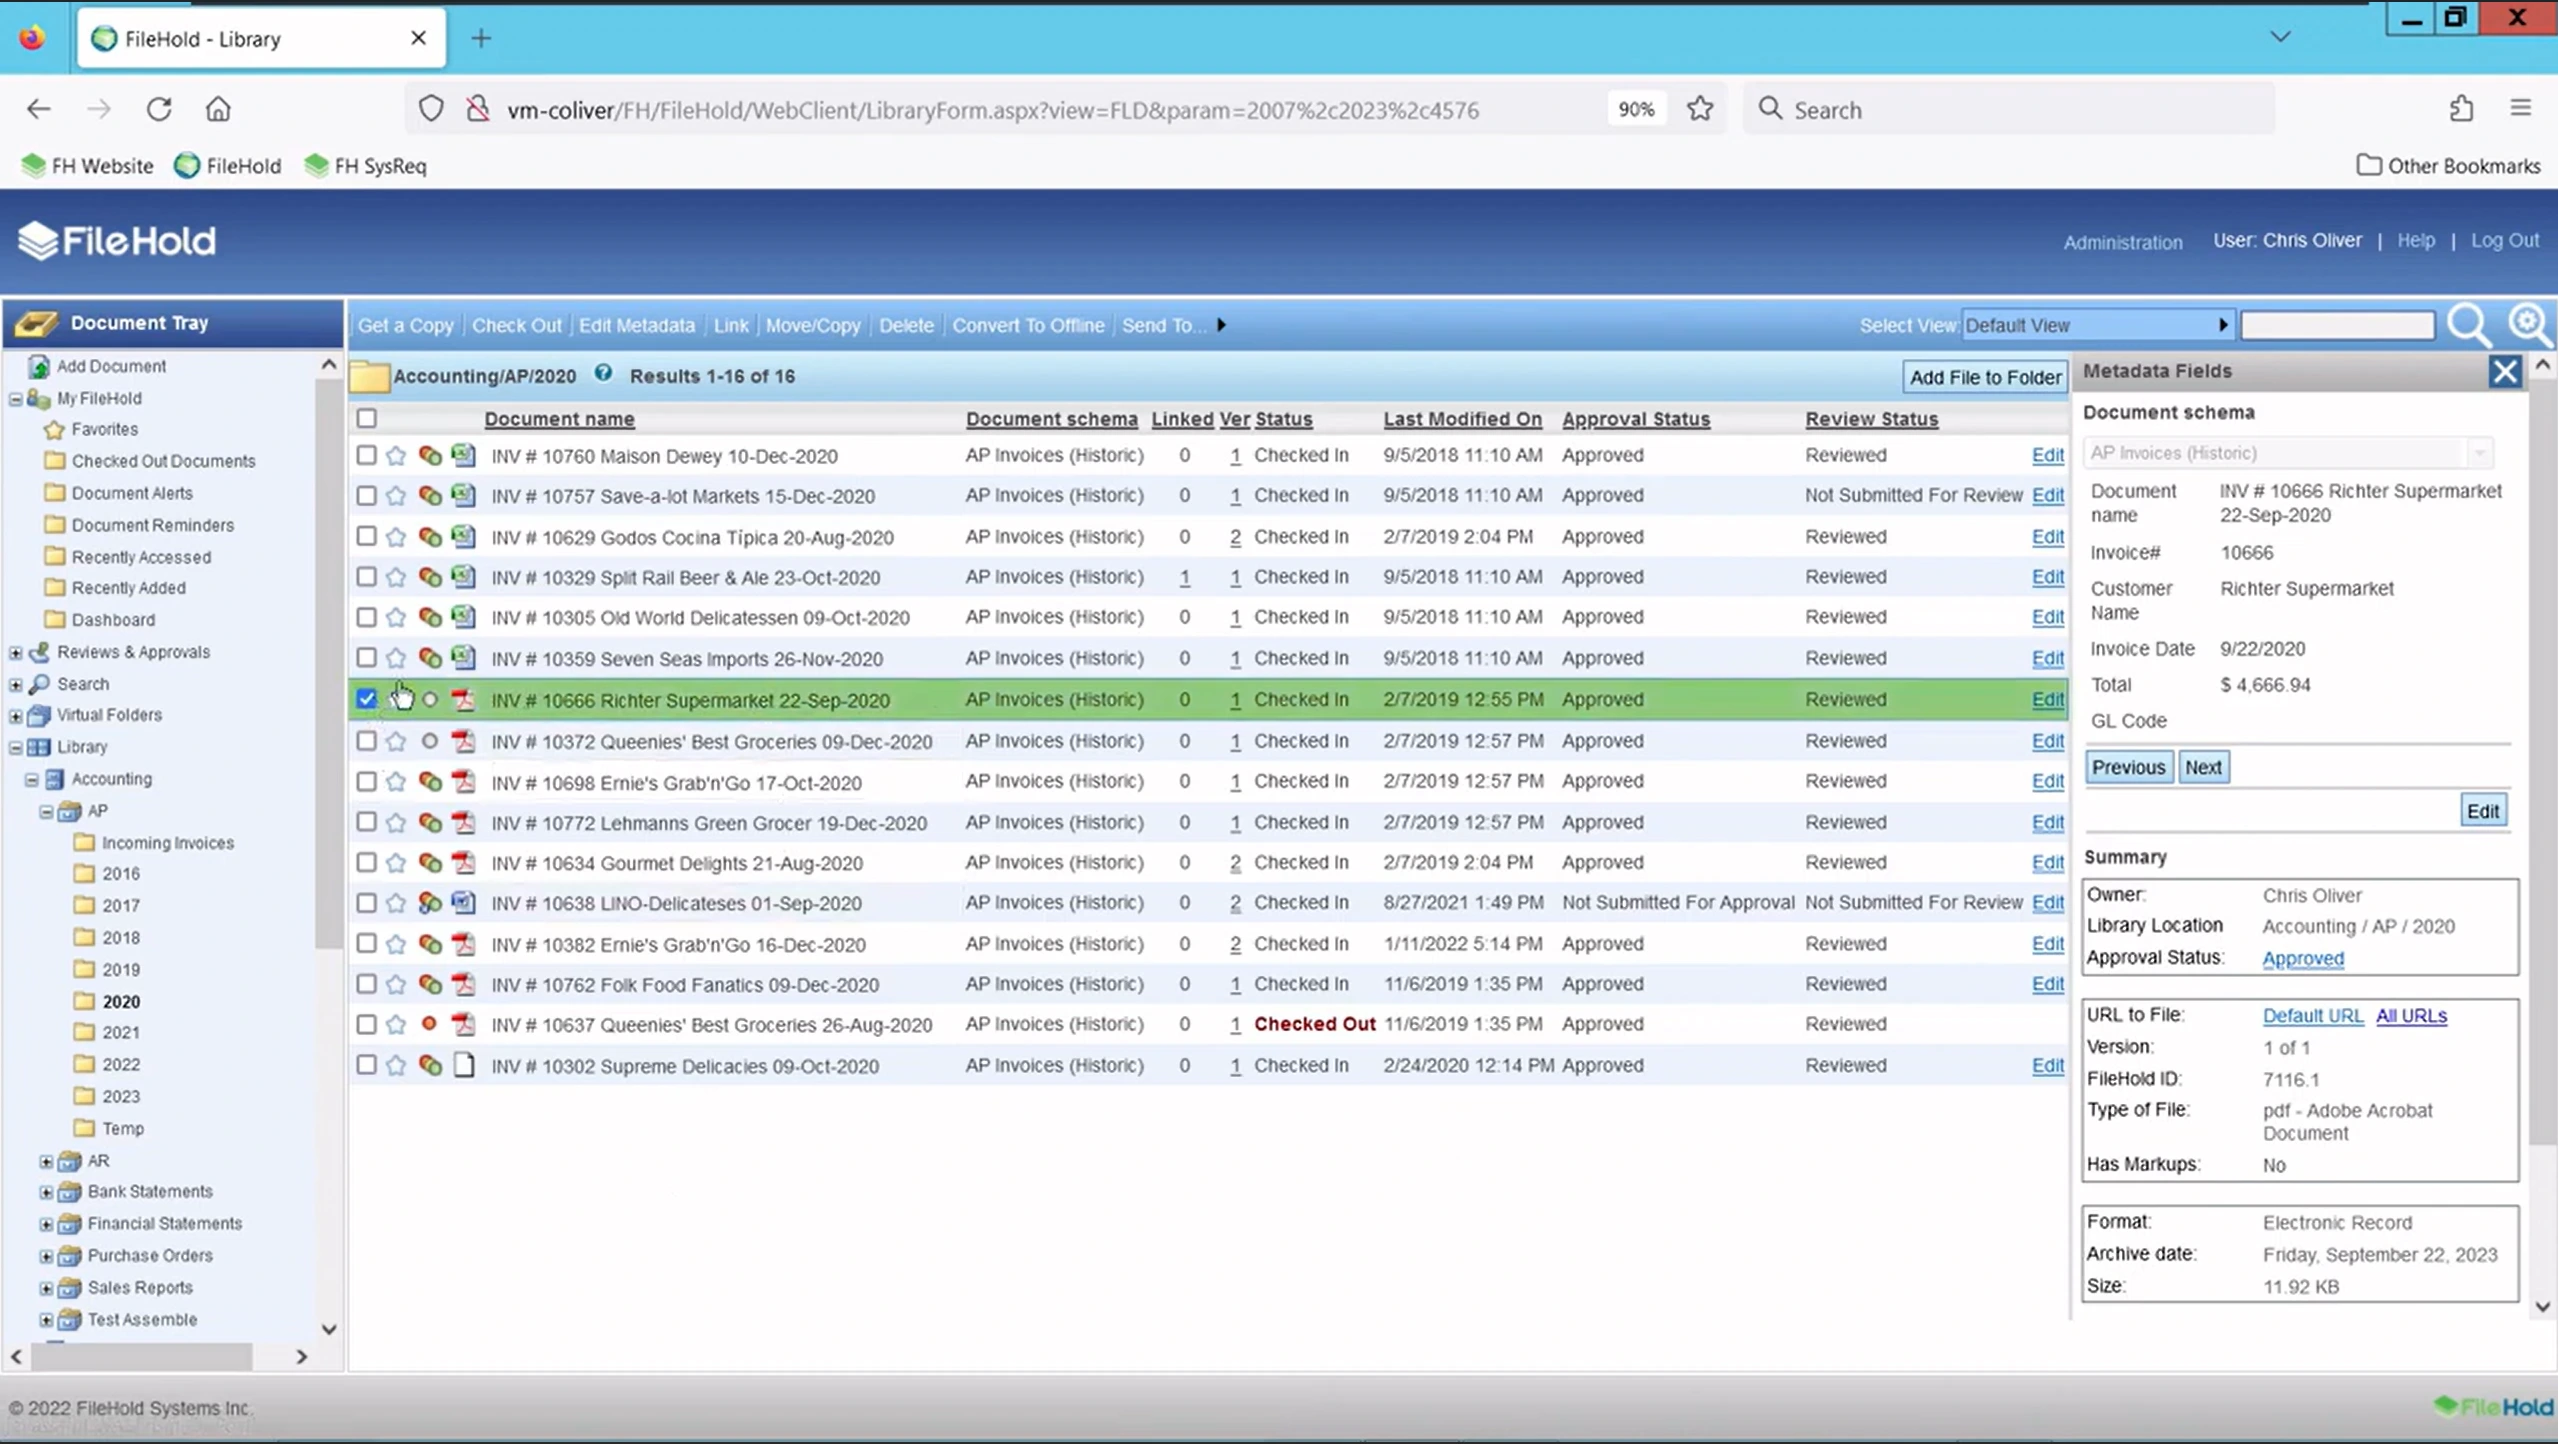Check INV # 10637 Queenies' Best Groceries checkbox

pyautogui.click(x=367, y=1025)
